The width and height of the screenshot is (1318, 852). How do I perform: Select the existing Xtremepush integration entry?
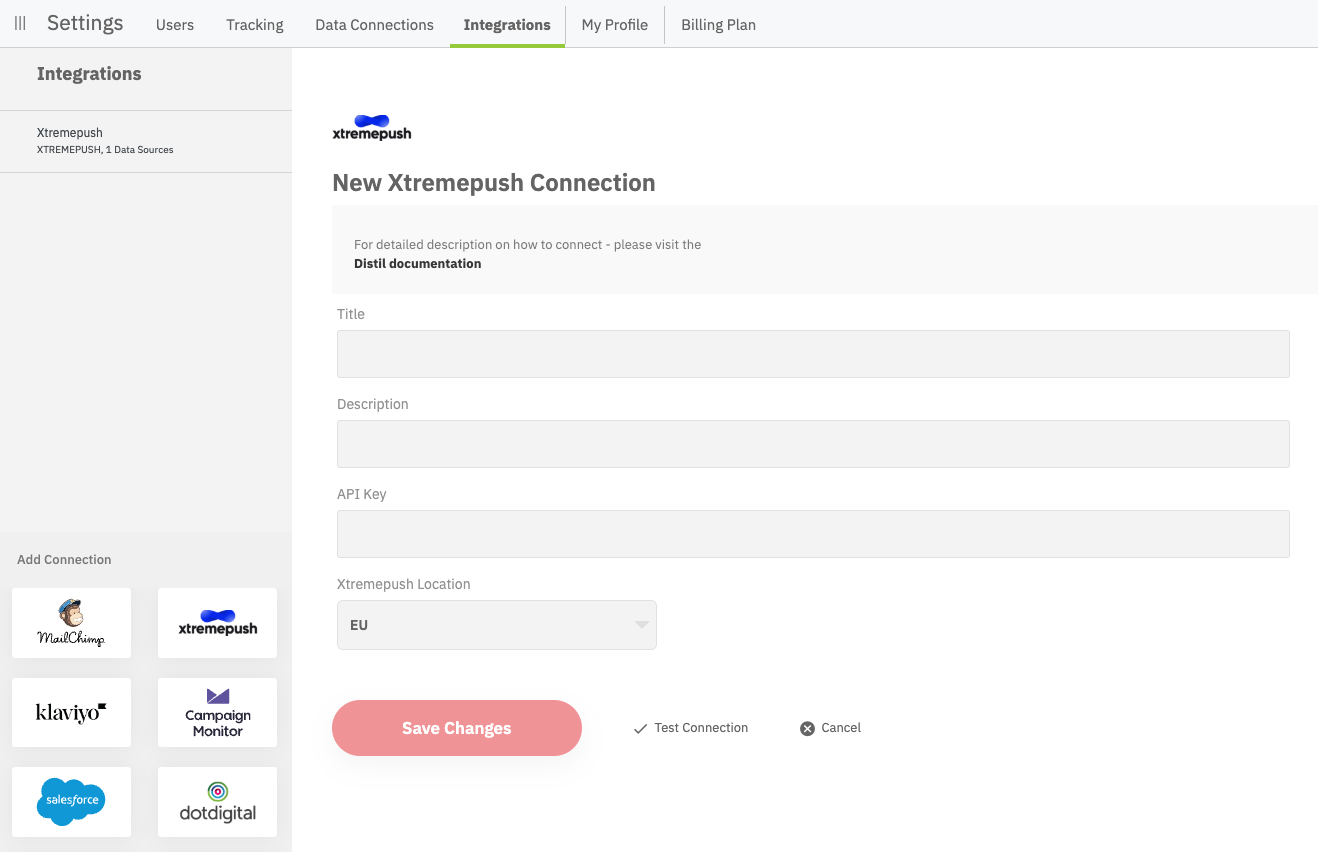(146, 141)
